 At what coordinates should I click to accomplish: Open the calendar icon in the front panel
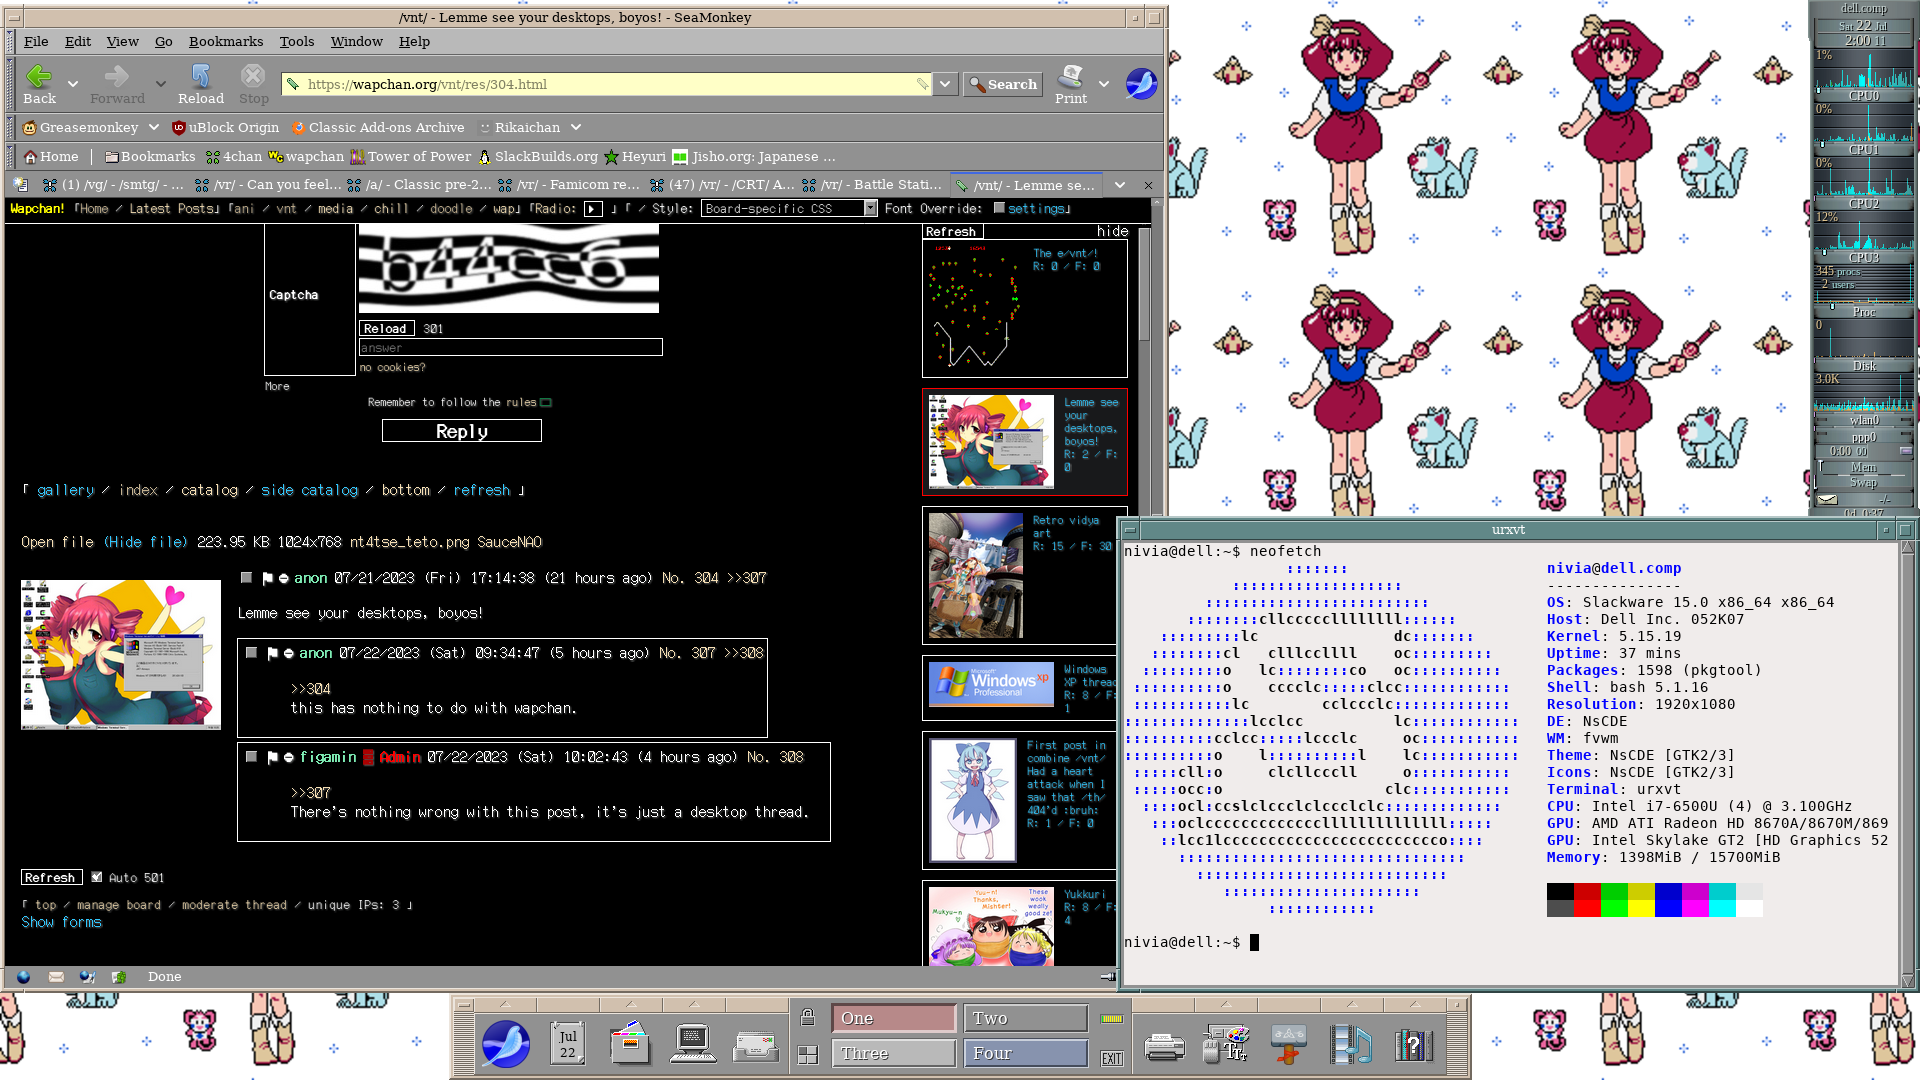click(567, 1044)
